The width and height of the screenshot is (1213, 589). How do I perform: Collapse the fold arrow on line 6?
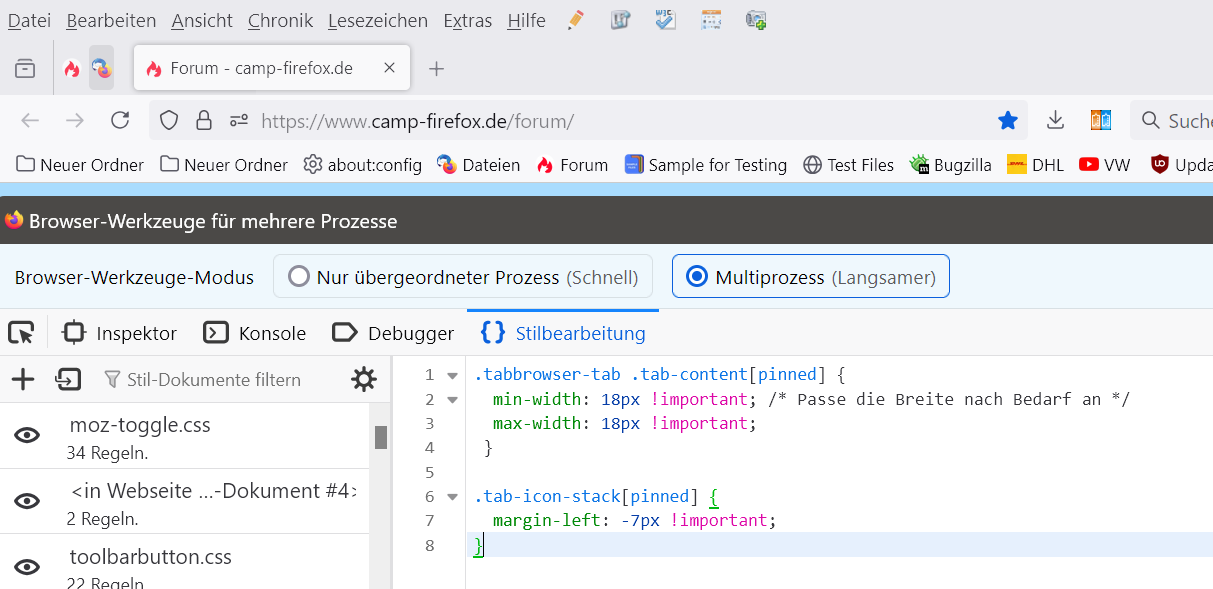pyautogui.click(x=452, y=497)
